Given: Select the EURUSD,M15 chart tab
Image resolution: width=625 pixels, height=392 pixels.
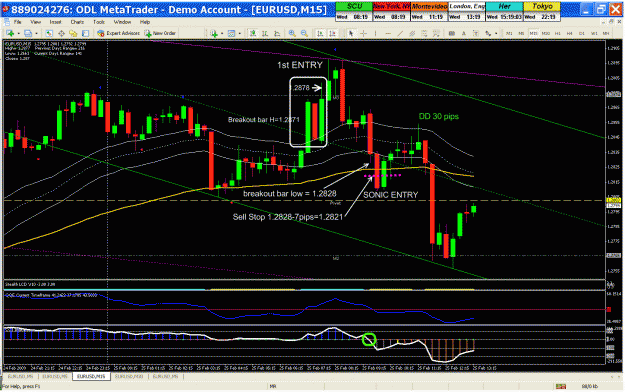Looking at the screenshot, I should click(x=91, y=376).
